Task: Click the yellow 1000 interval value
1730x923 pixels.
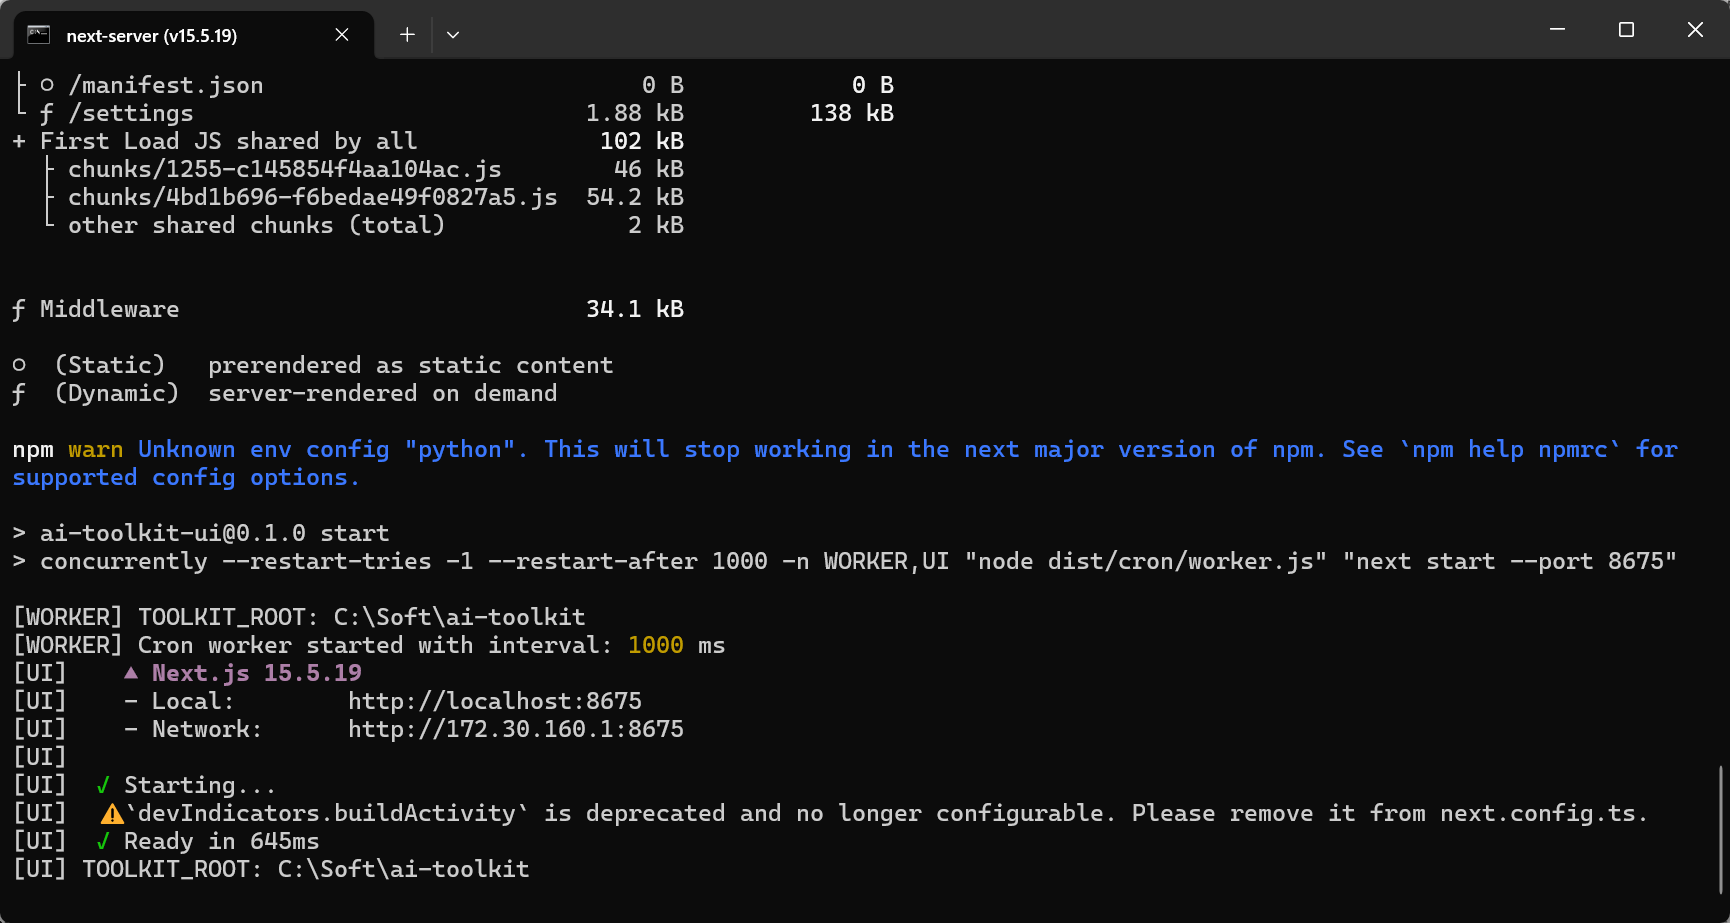Action: pyautogui.click(x=656, y=645)
